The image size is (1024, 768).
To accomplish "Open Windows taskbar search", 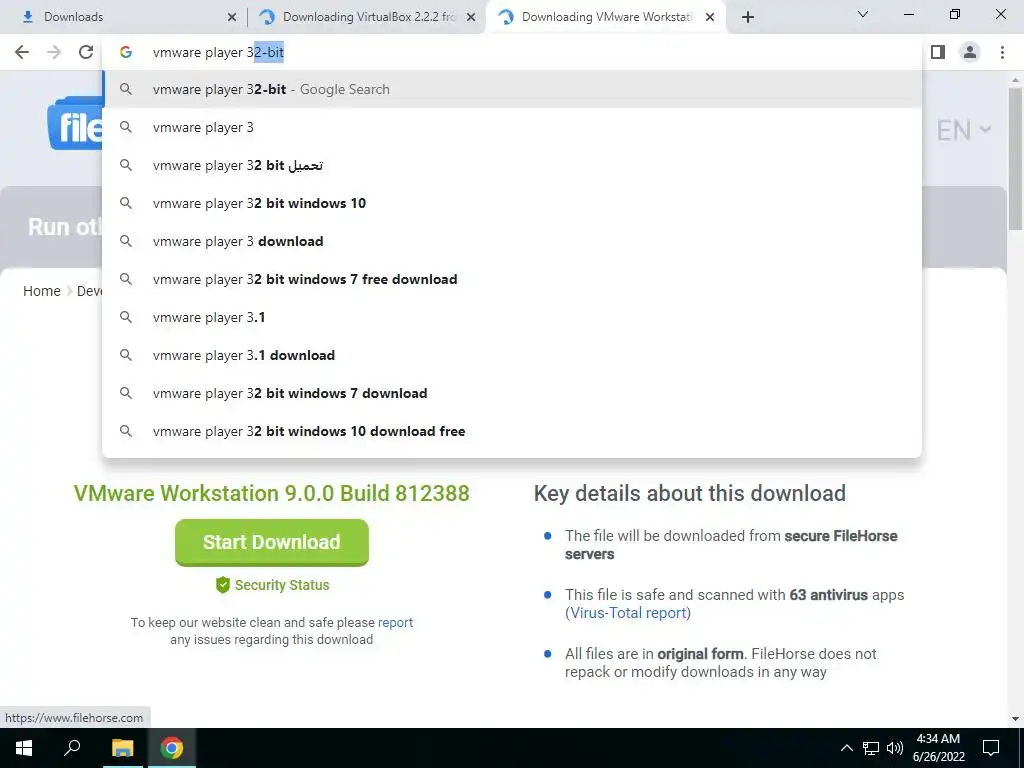I will (x=72, y=748).
